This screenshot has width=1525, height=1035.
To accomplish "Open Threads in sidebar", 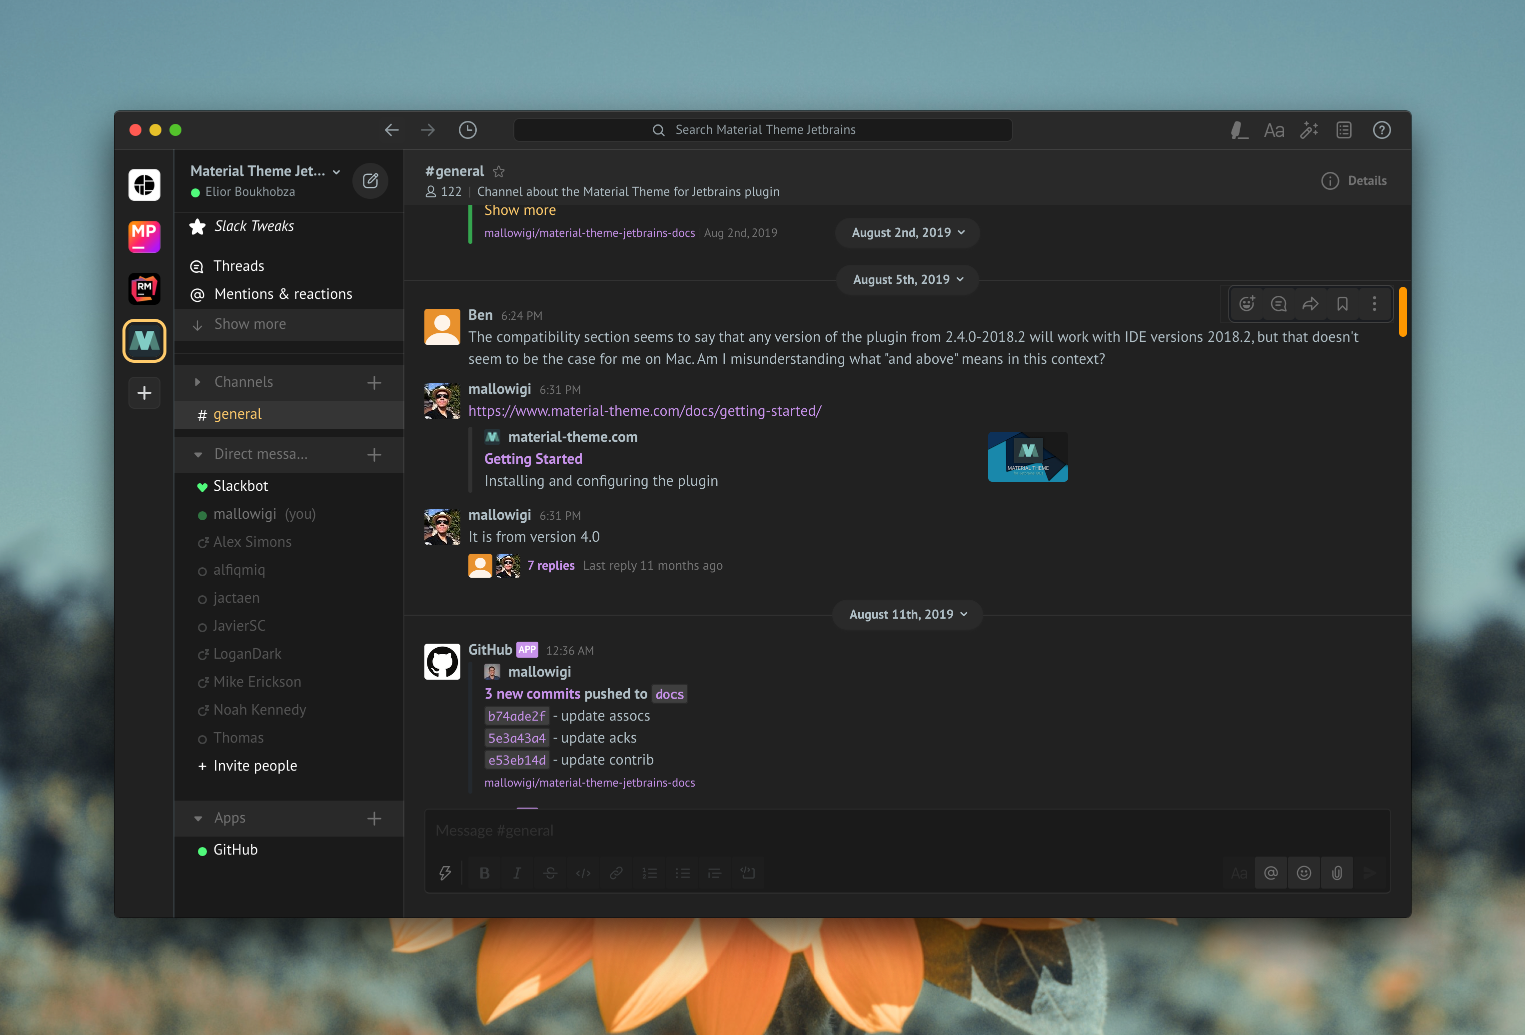I will point(289,266).
